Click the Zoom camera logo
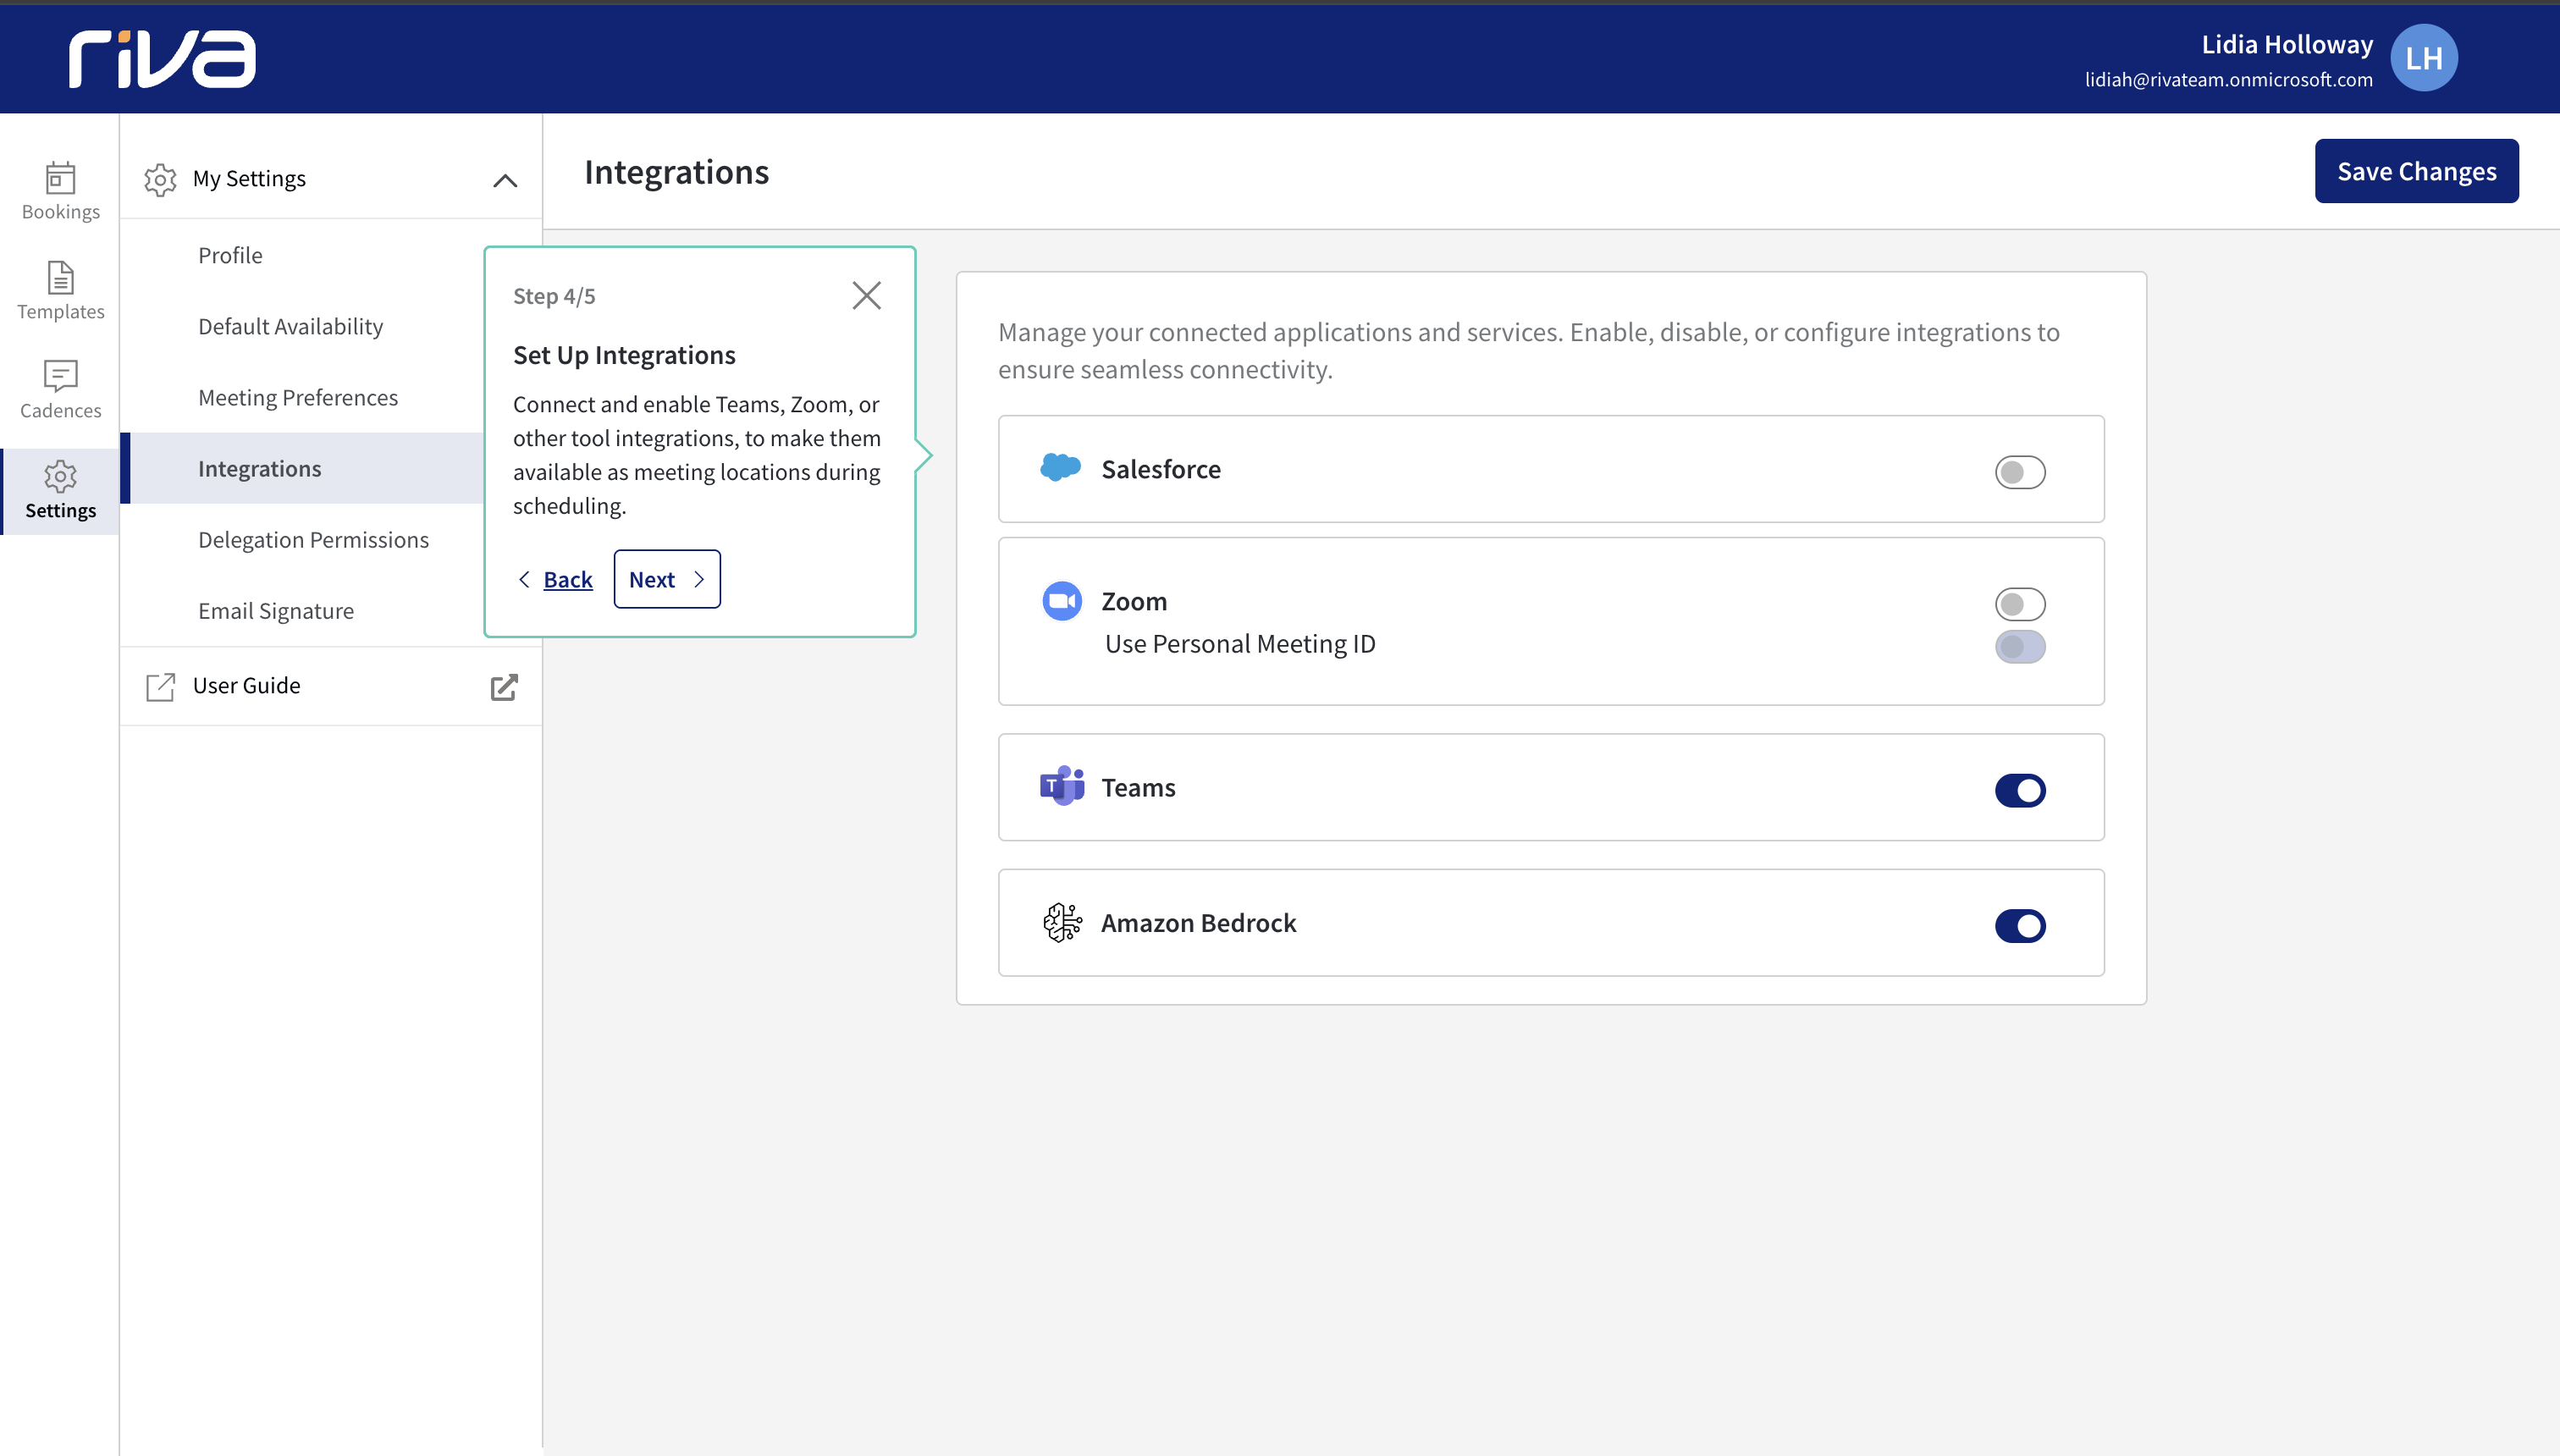Viewport: 2560px width, 1456px height. click(1062, 601)
